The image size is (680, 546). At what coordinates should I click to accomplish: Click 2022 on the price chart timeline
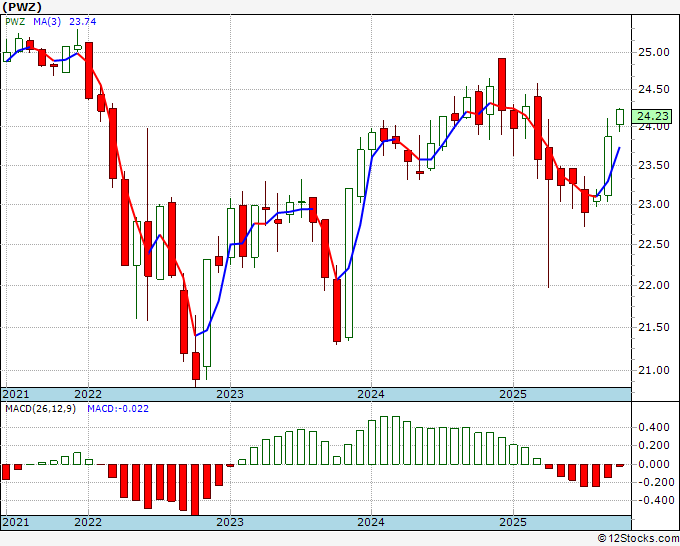(x=88, y=394)
